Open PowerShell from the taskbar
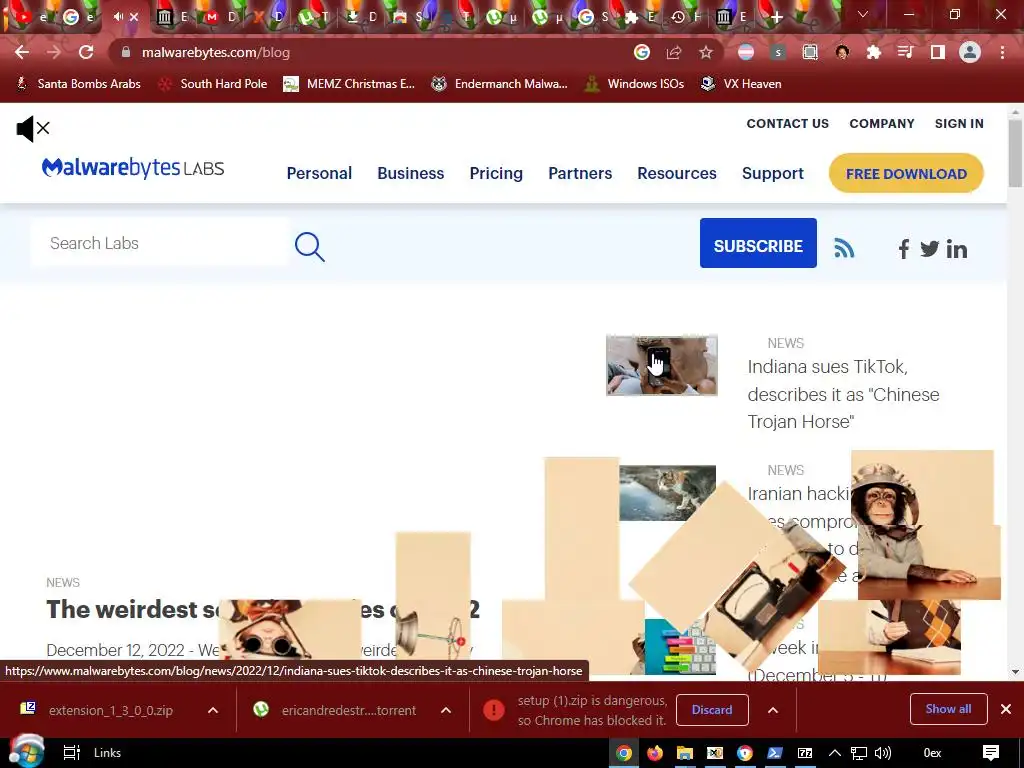This screenshot has width=1024, height=768. 775,753
